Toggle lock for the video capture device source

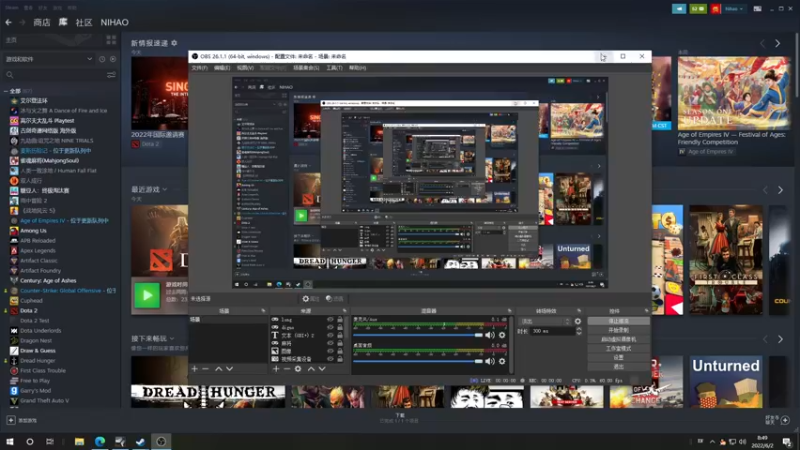(340, 359)
